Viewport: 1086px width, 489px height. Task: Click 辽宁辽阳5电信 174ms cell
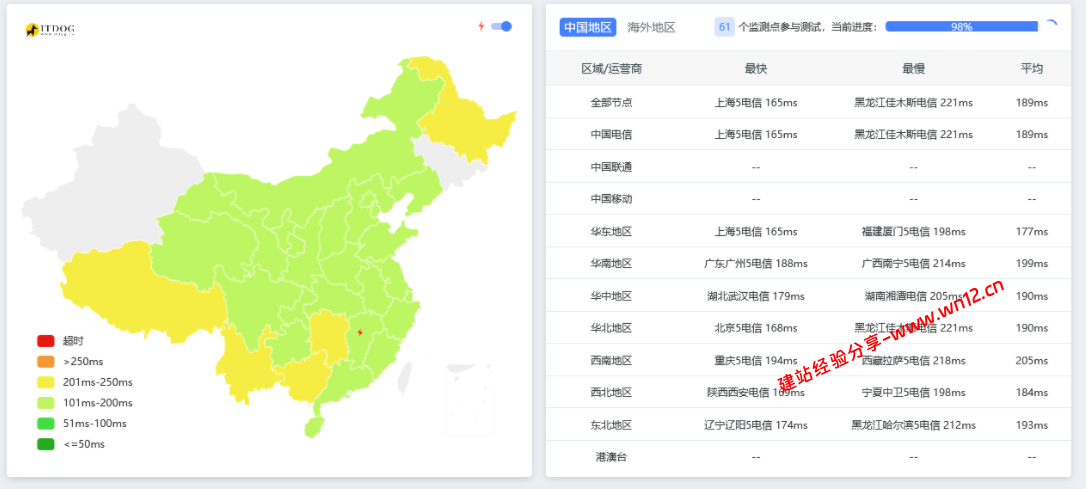756,425
